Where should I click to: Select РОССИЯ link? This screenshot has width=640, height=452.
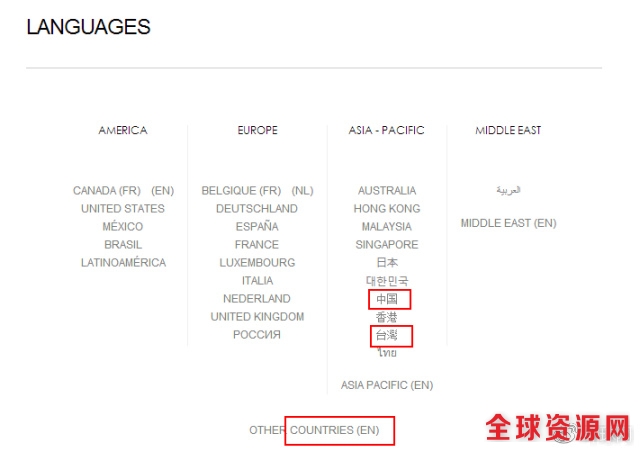point(257,334)
